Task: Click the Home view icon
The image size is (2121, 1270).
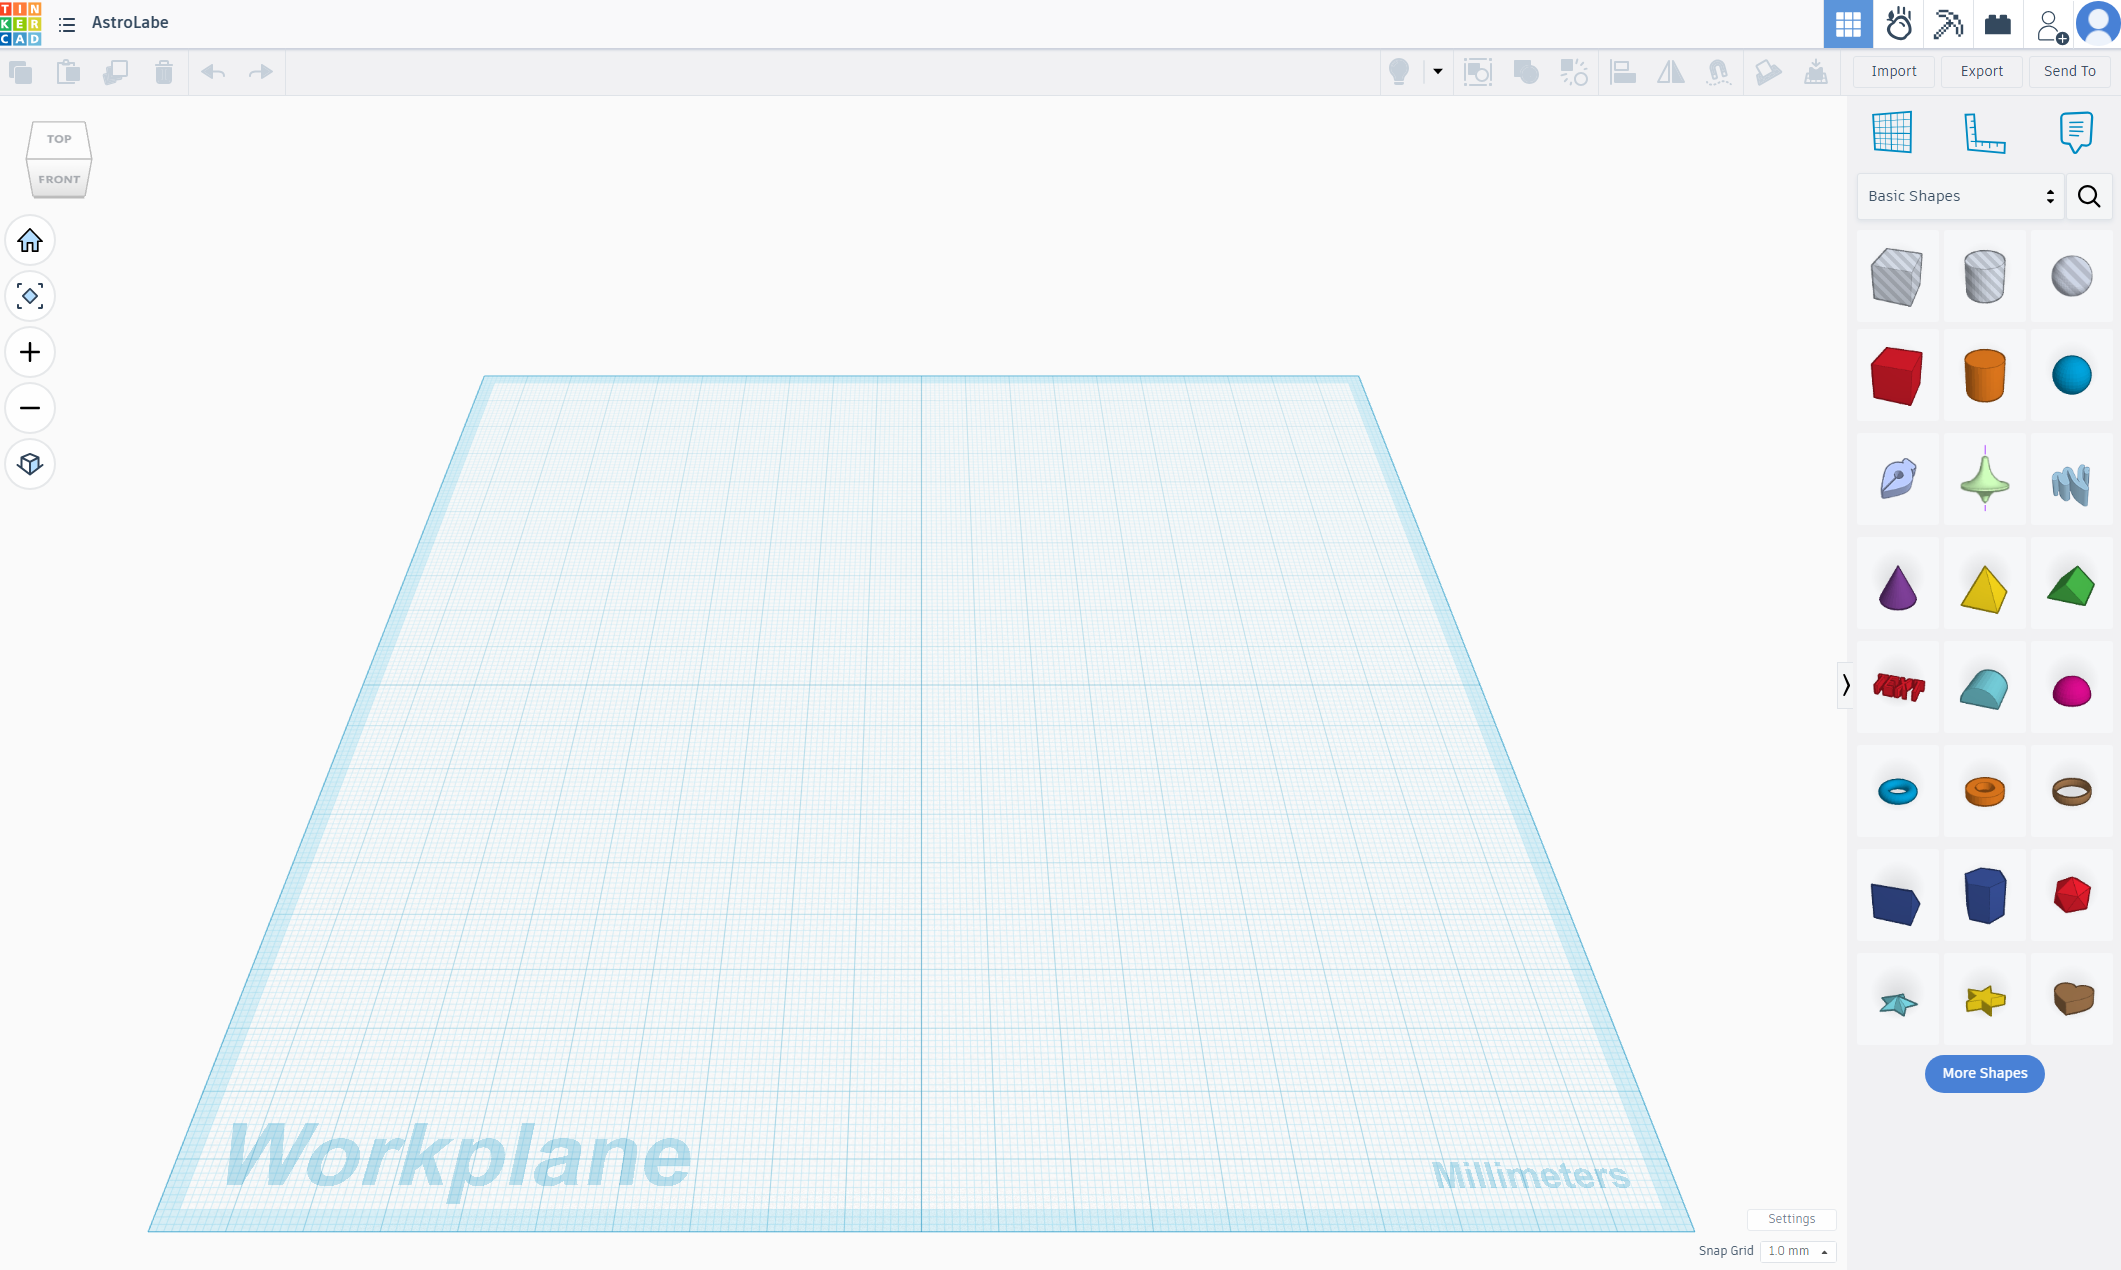Action: click(x=30, y=241)
